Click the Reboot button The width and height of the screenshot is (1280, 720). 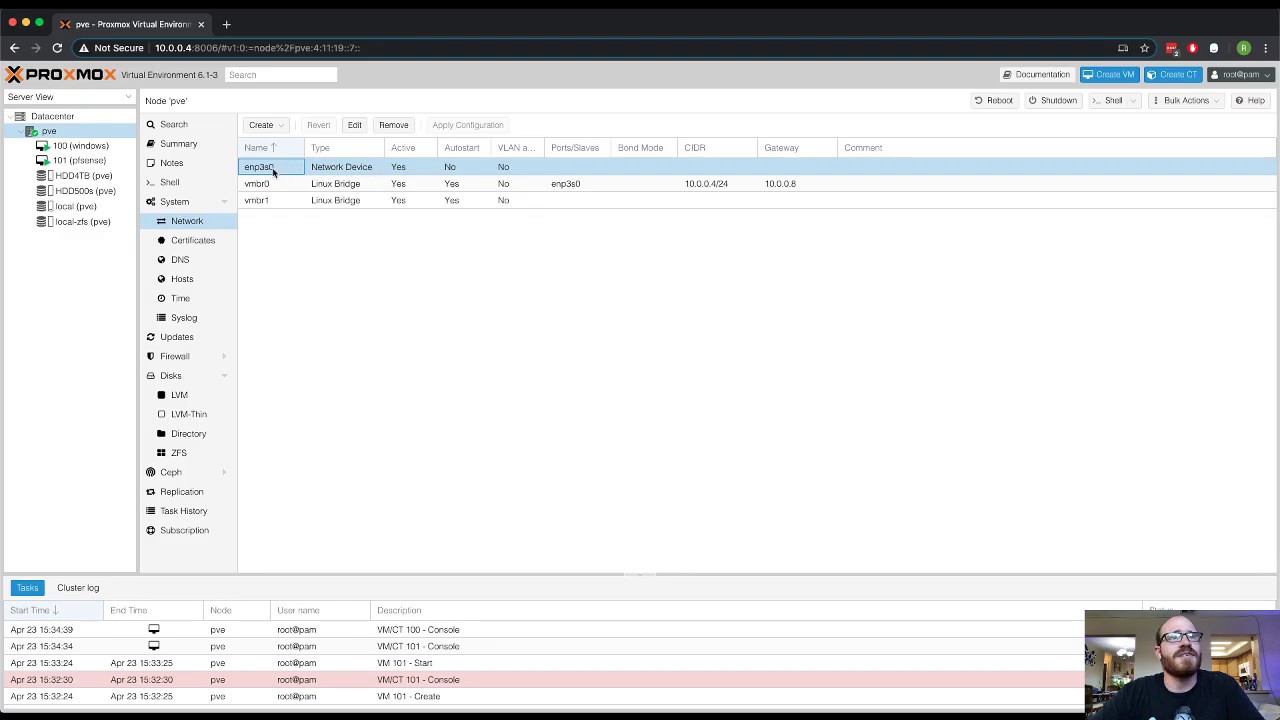(x=994, y=101)
